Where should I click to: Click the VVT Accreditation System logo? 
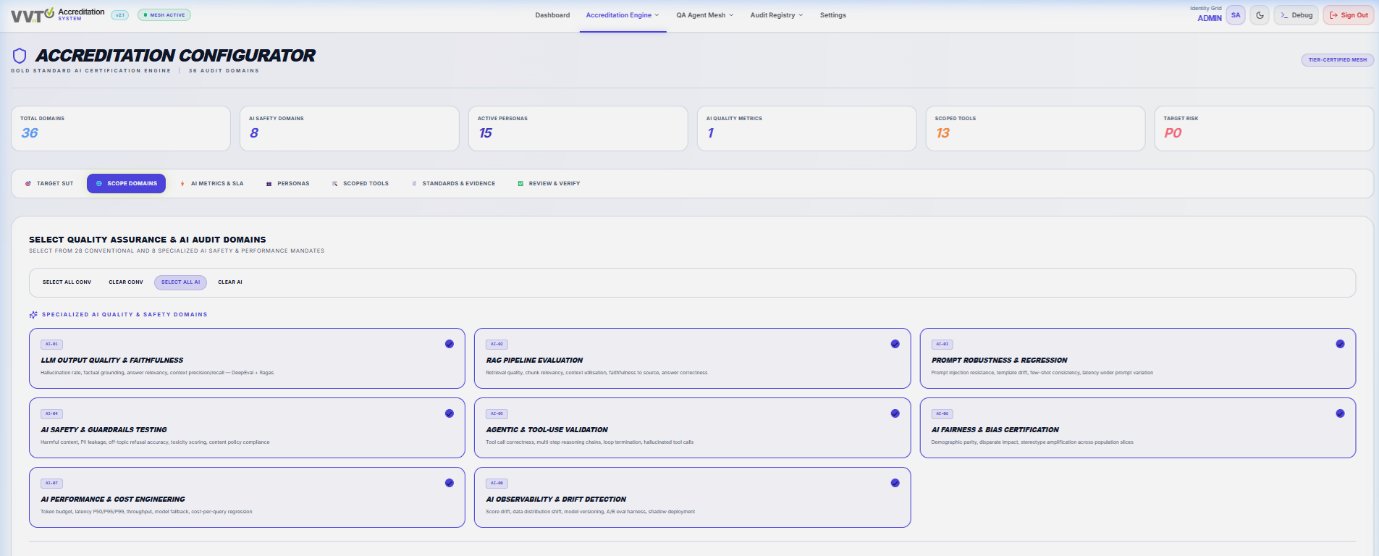point(57,15)
